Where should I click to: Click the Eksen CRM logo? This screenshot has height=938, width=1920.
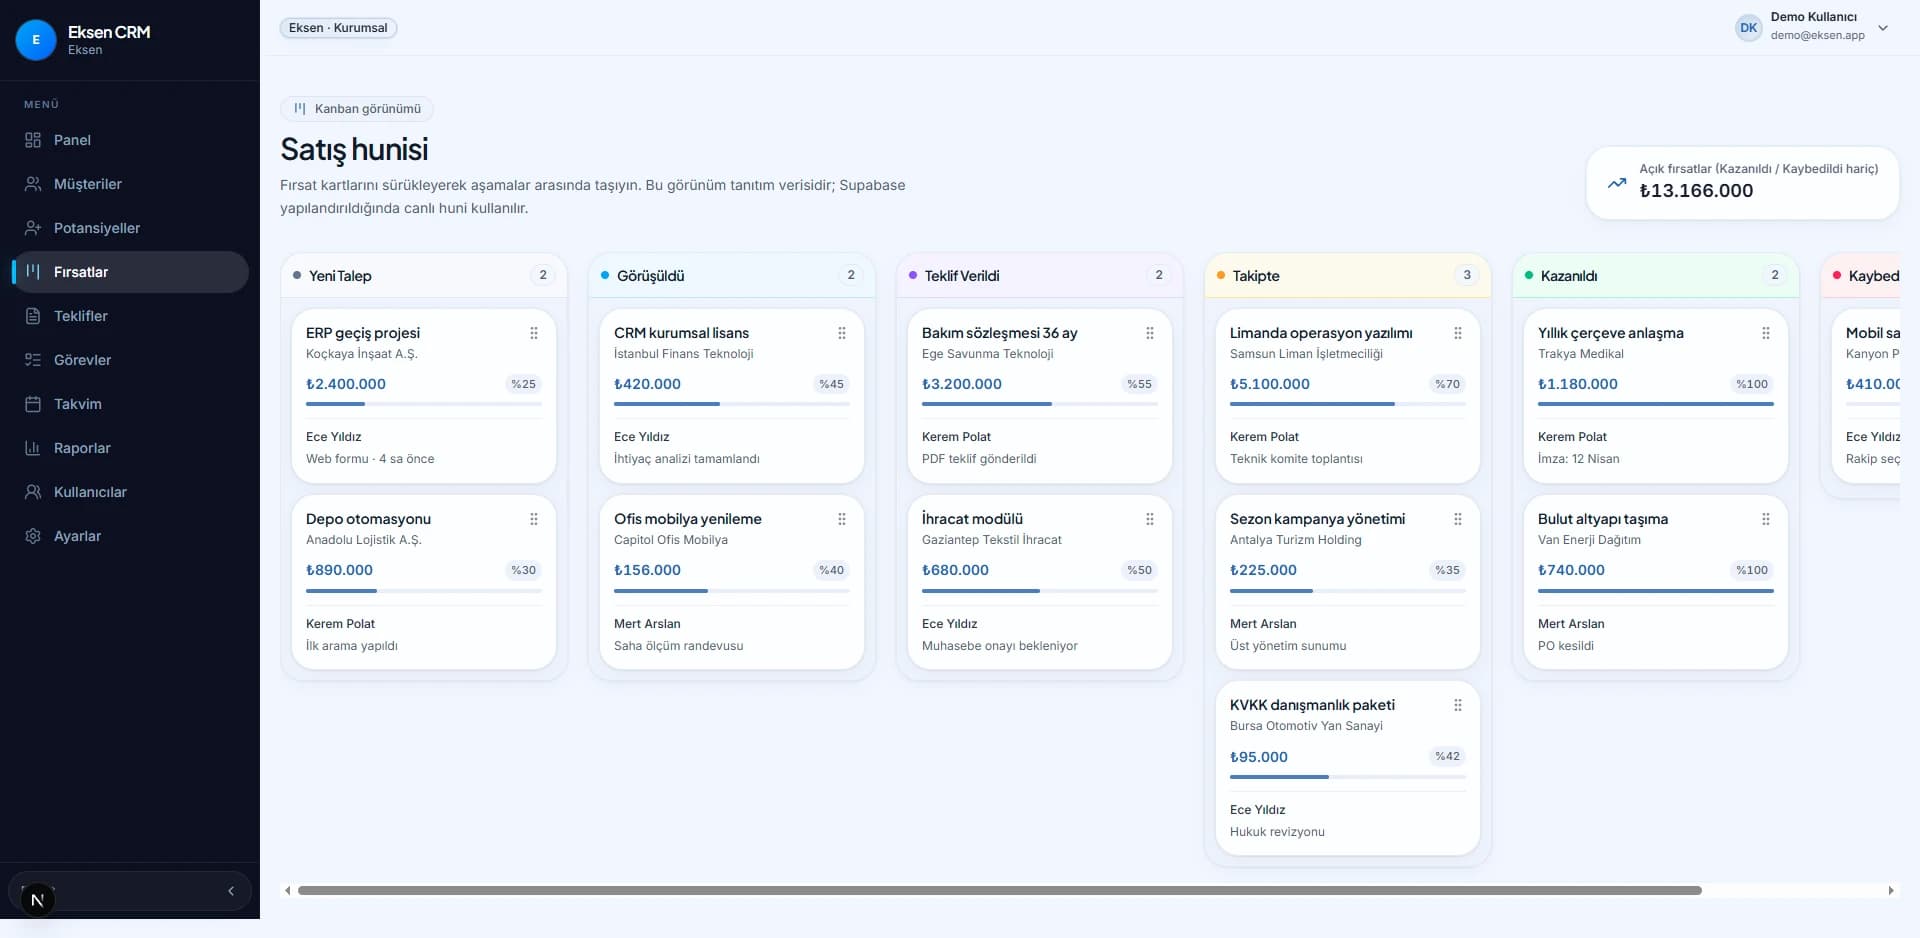(85, 39)
